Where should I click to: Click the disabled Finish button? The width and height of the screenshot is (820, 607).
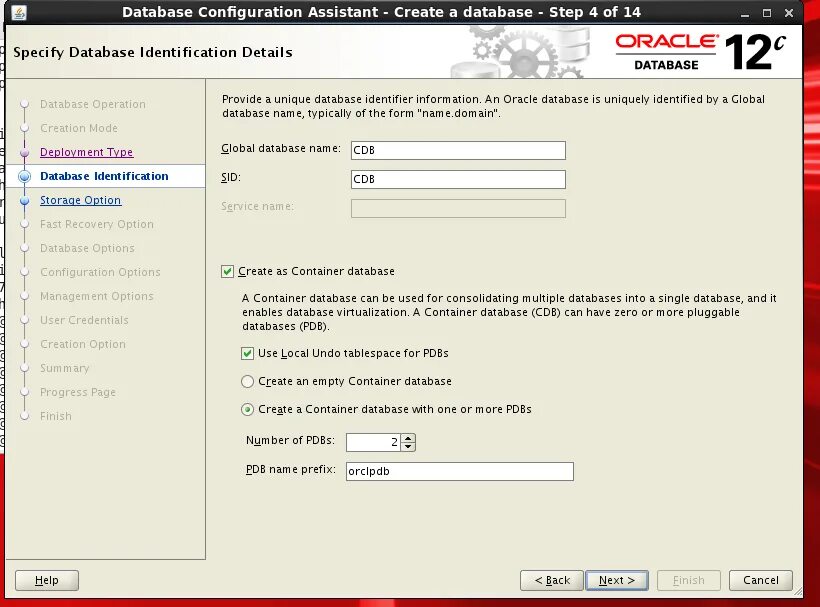[689, 580]
